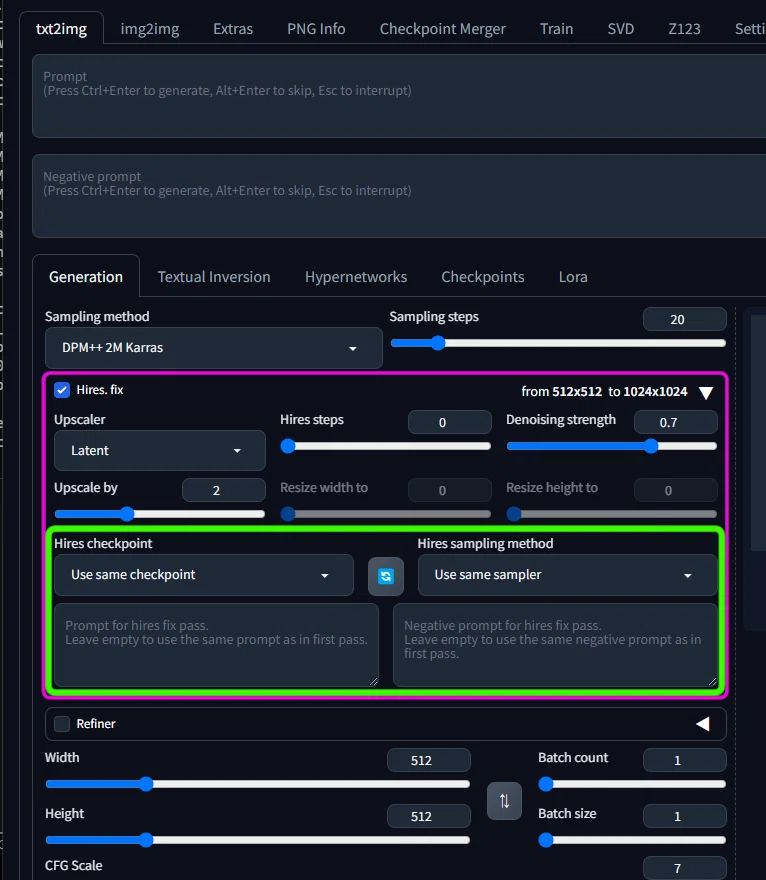Click the Batch count number field
The image size is (766, 880).
tap(685, 760)
